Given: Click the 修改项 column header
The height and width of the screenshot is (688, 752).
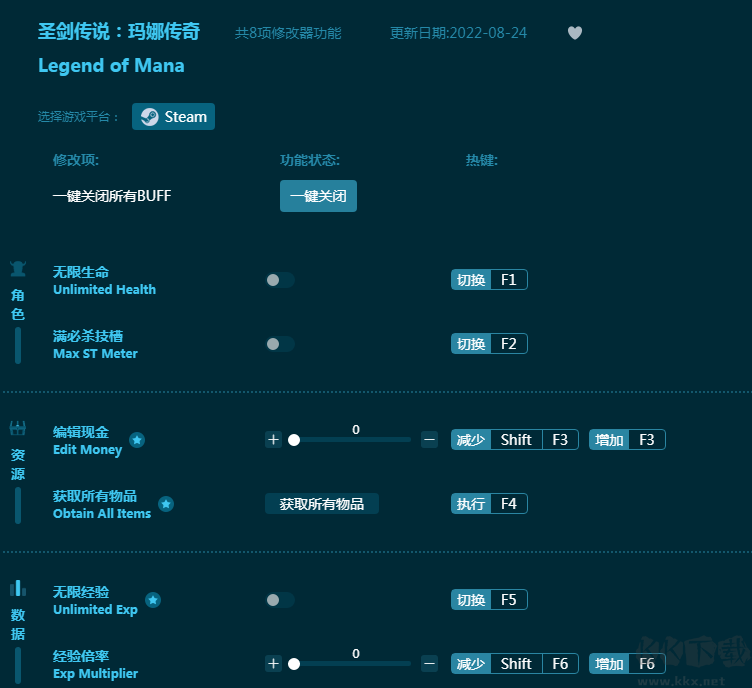Looking at the screenshot, I should click(x=76, y=160).
